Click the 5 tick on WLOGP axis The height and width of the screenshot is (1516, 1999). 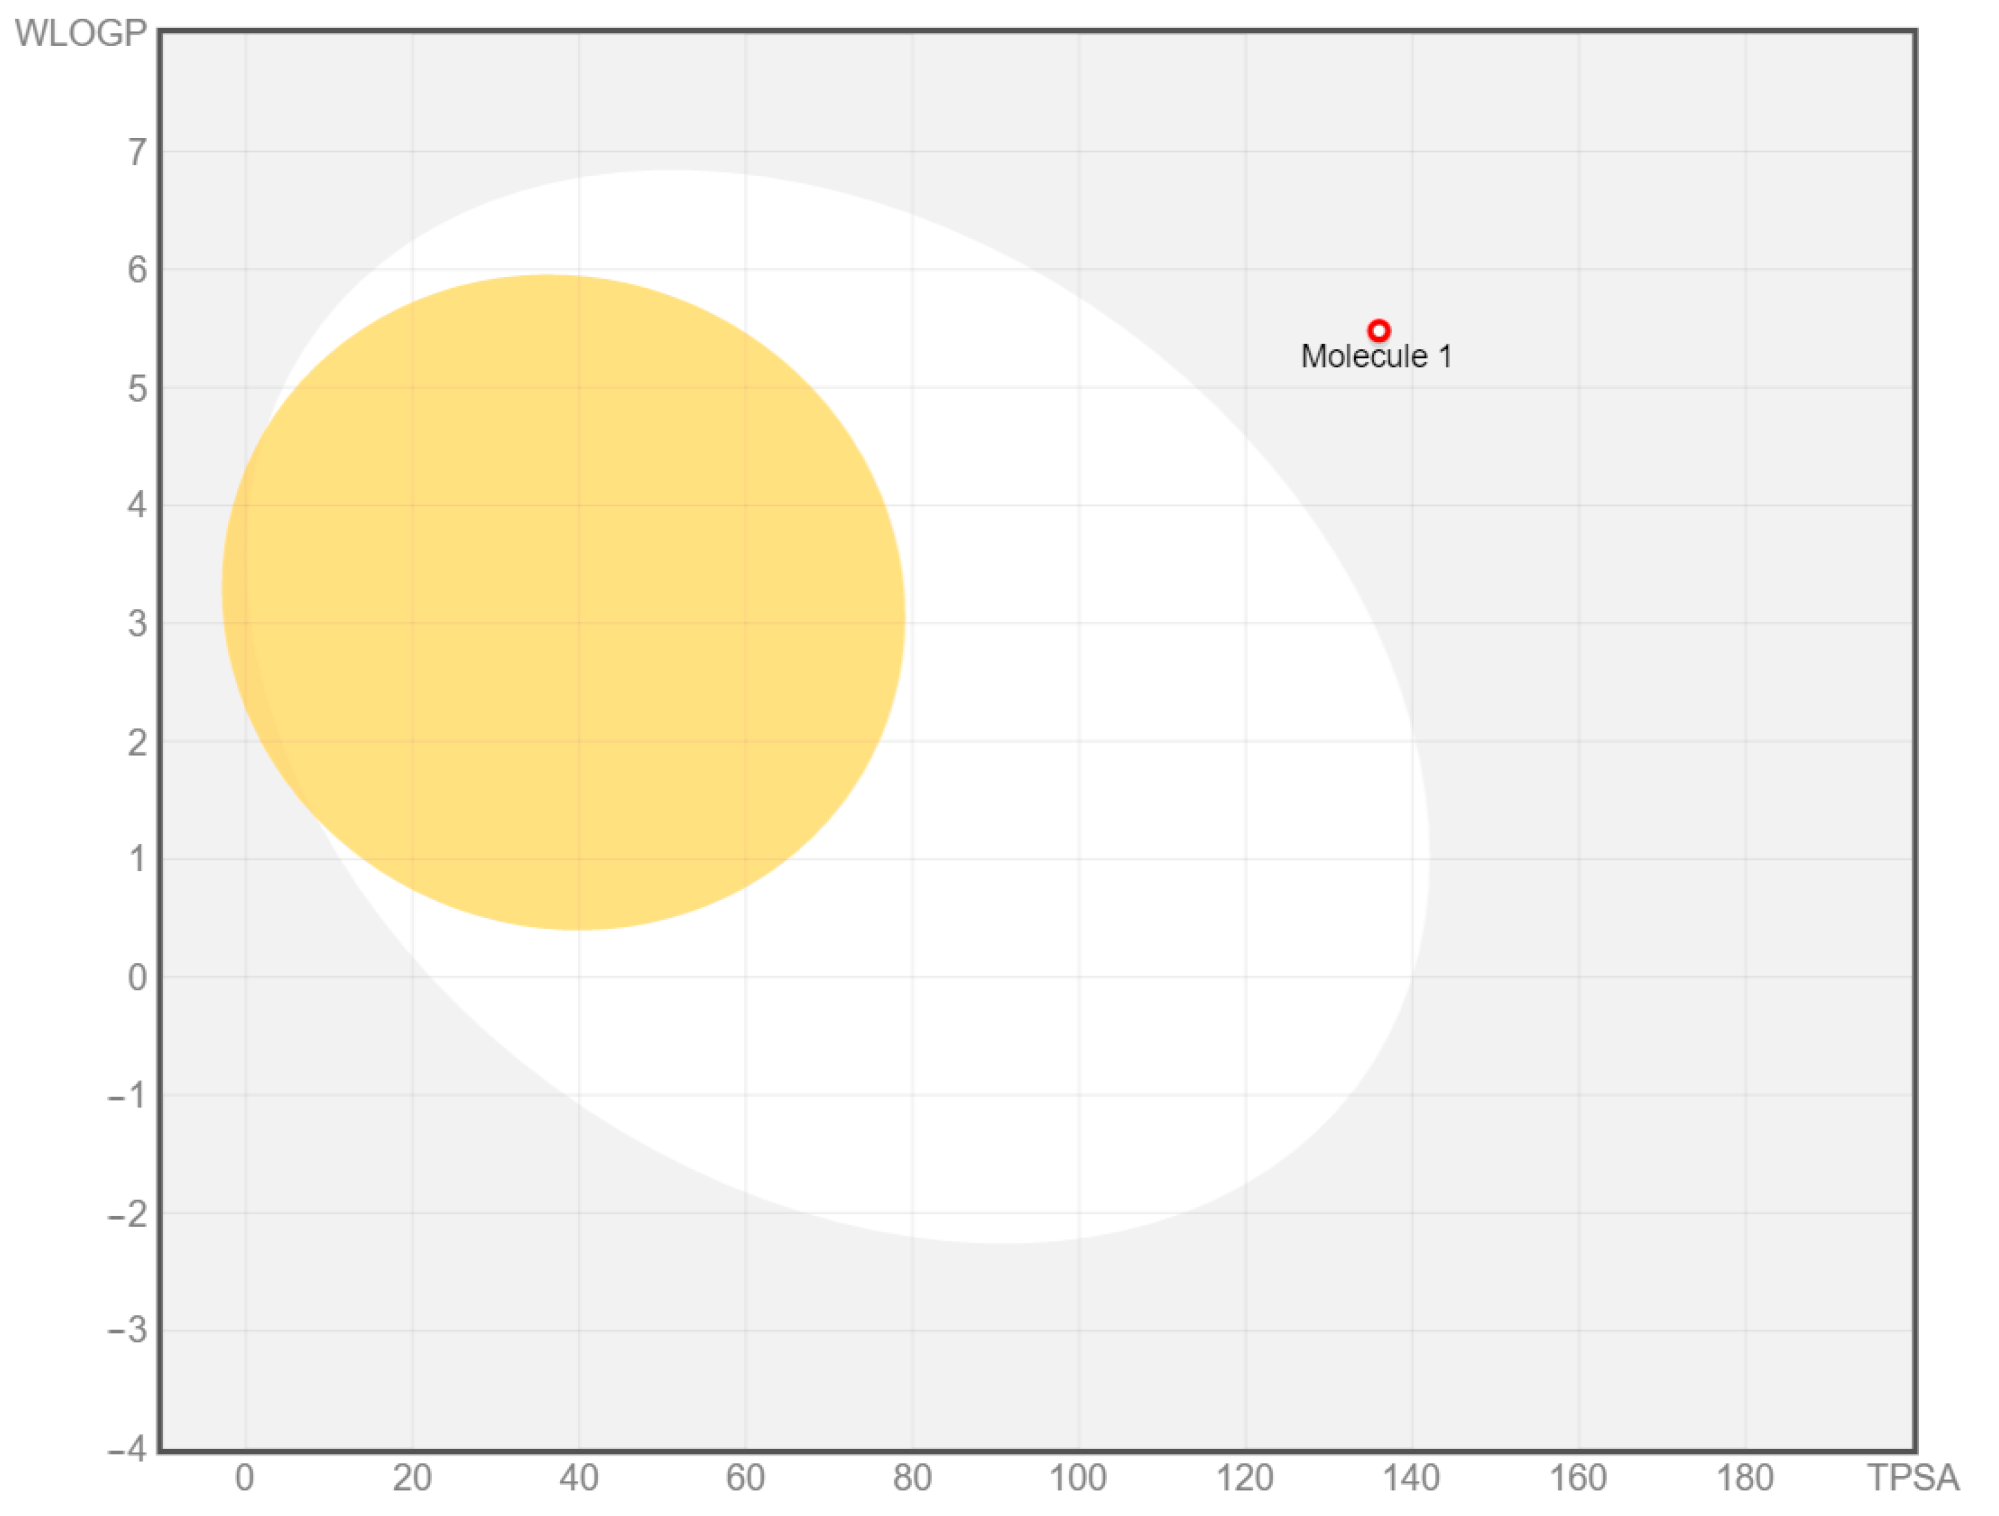tap(137, 388)
